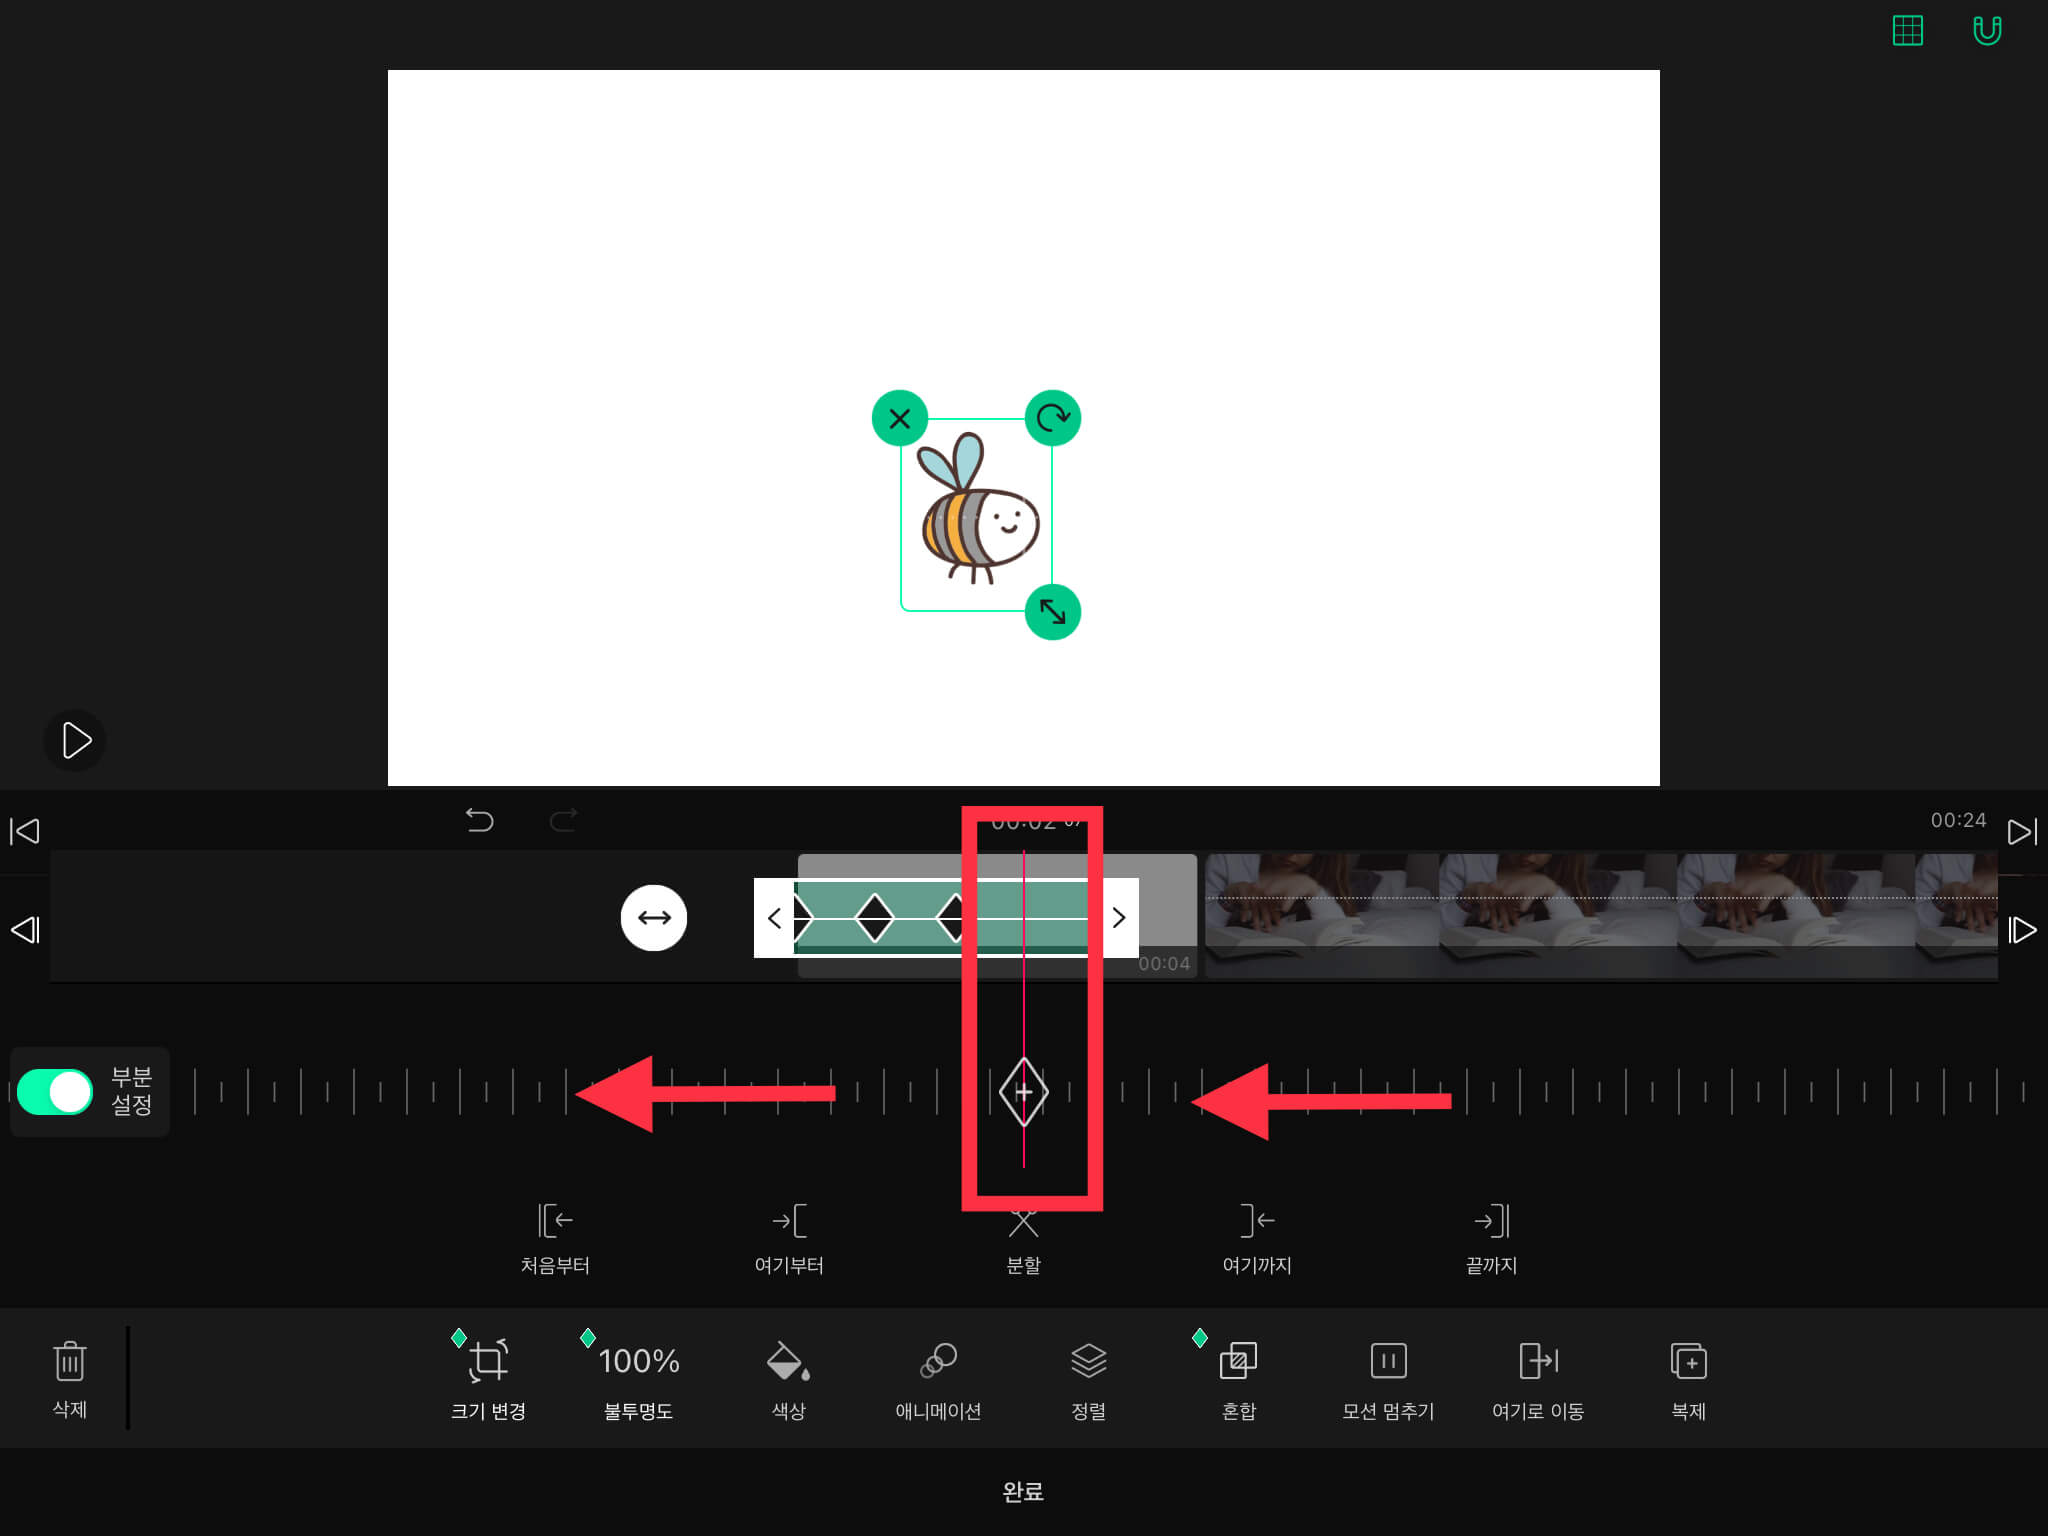Tap the 복제 duplicate icon
This screenshot has width=2048, height=1536.
pos(1688,1362)
